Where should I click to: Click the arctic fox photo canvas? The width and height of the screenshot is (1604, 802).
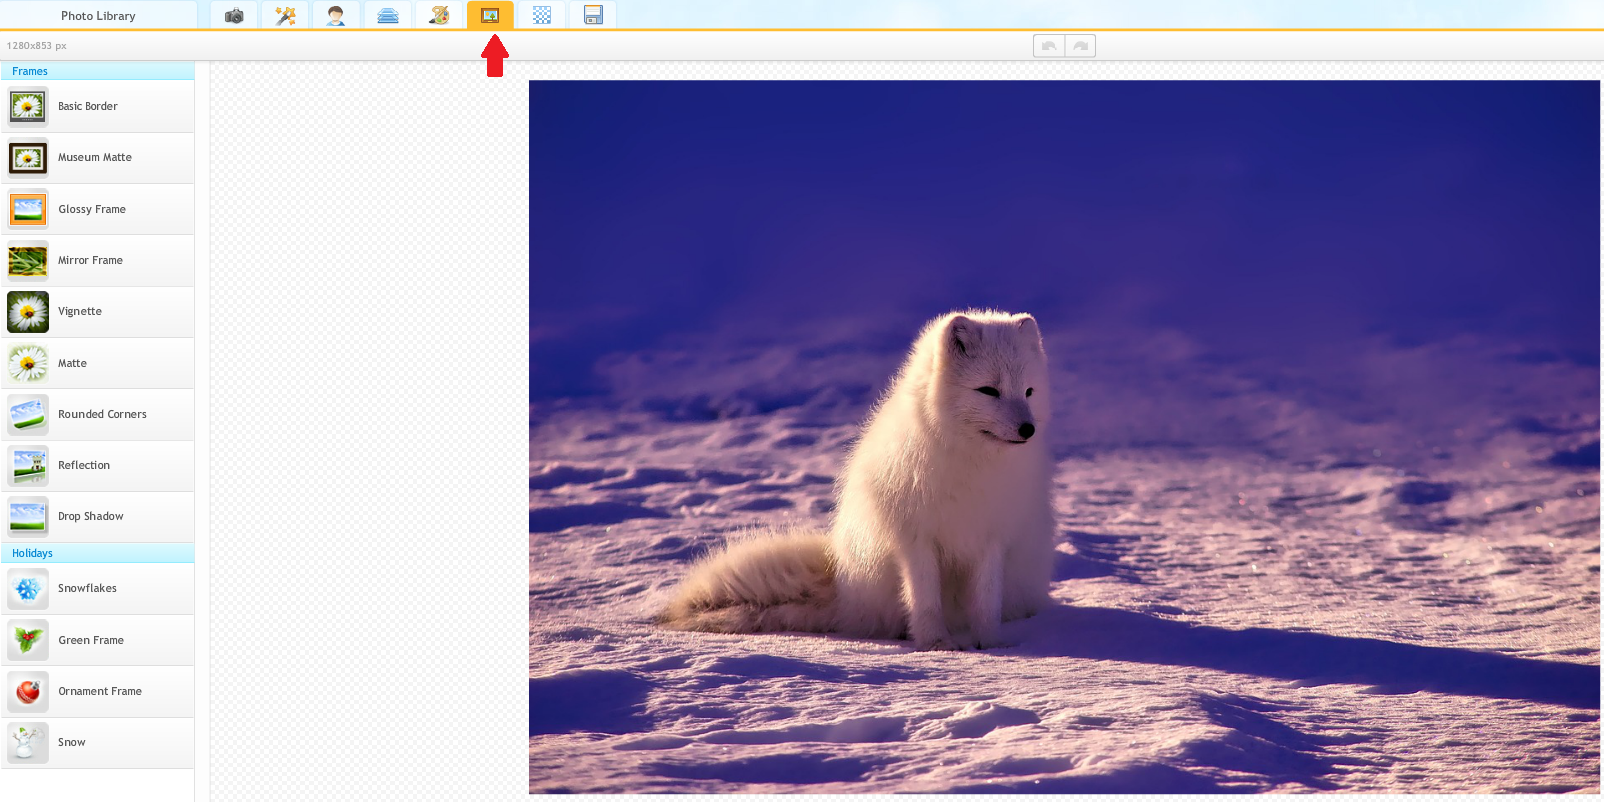pyautogui.click(x=1063, y=437)
